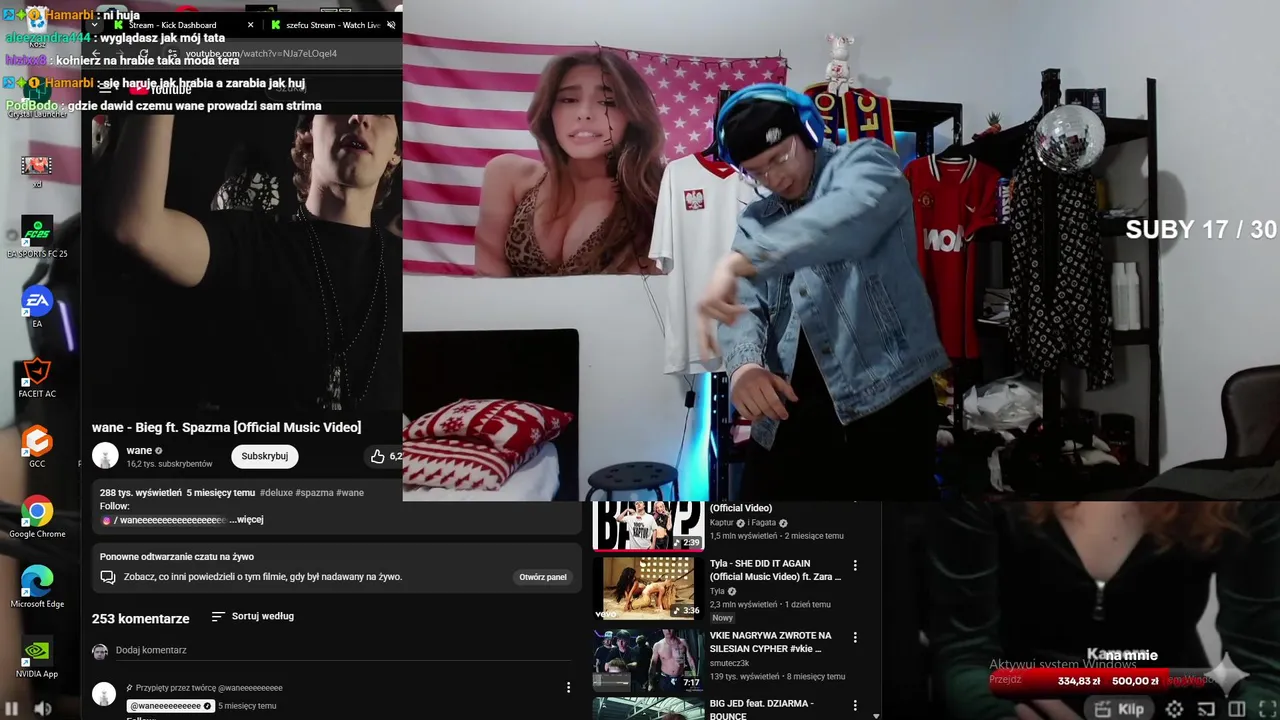Create a clip with the Klip button
Screen dimensions: 1280x720
pyautogui.click(x=1119, y=709)
